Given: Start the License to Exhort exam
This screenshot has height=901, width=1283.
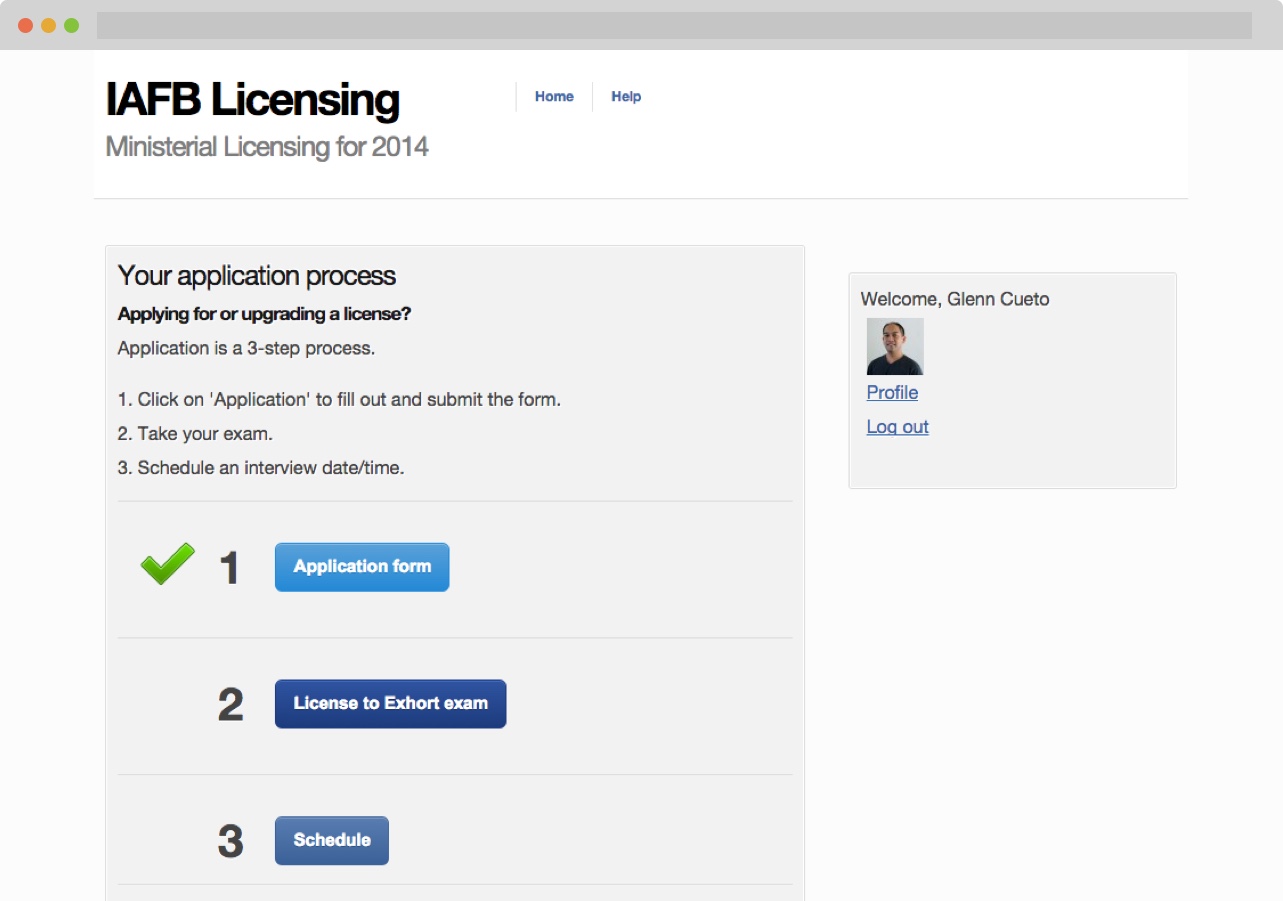Looking at the screenshot, I should click(x=390, y=704).
